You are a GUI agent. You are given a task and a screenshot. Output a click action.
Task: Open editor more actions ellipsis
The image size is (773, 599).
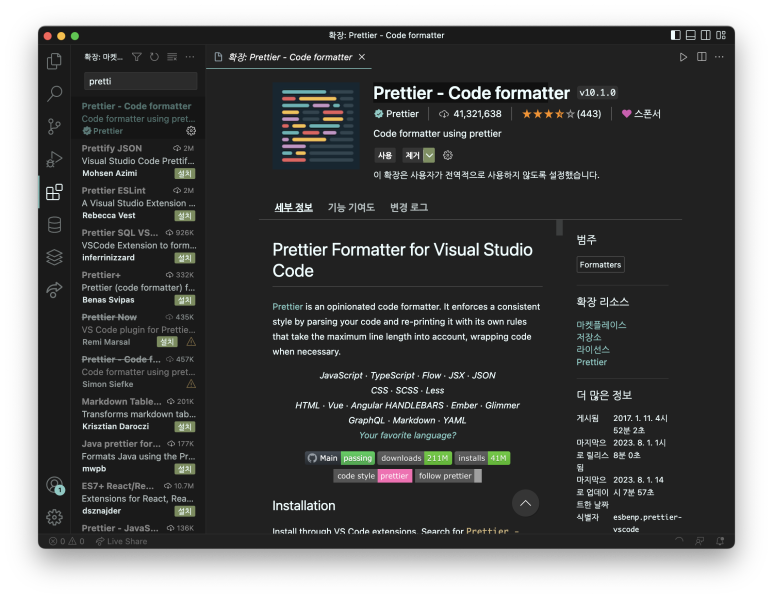[719, 57]
